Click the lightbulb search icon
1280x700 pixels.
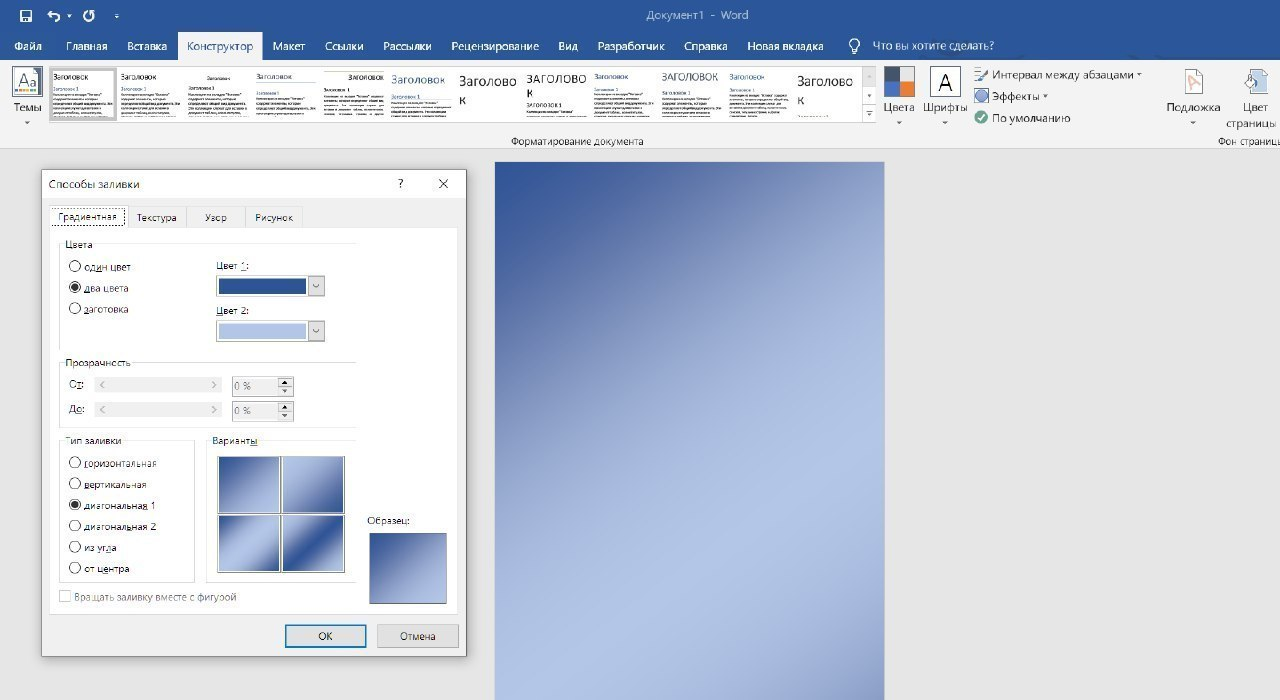(854, 46)
